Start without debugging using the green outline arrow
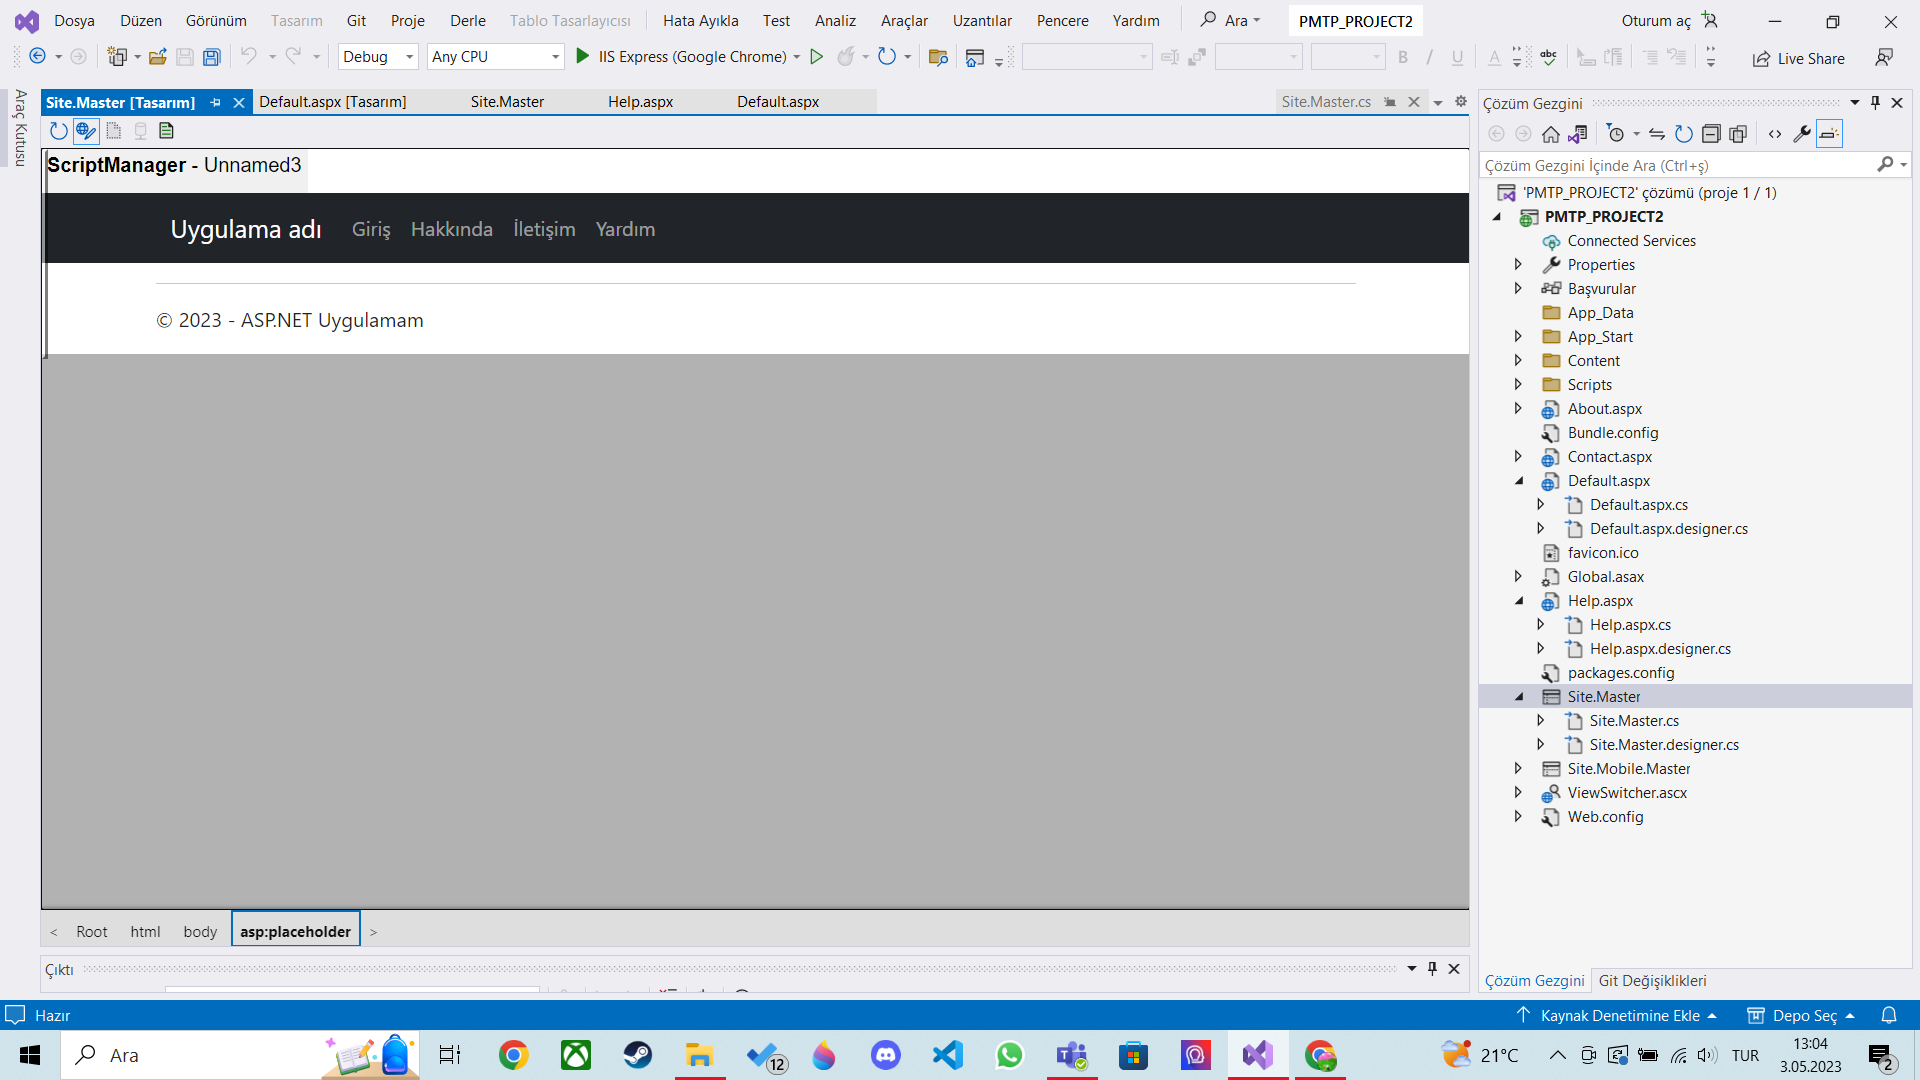Image resolution: width=1920 pixels, height=1080 pixels. (x=816, y=57)
